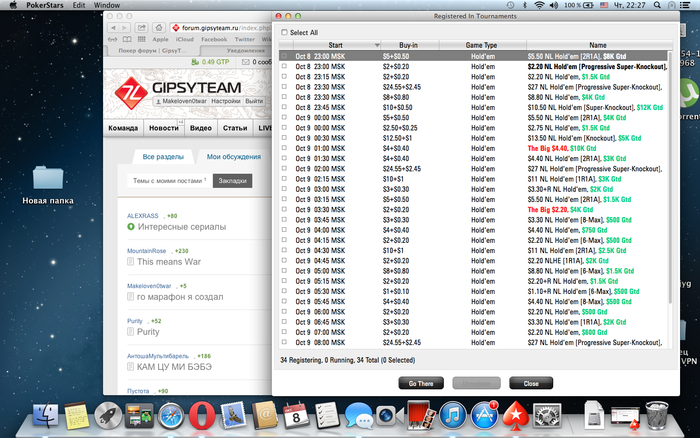
Task: Click GipsyTeam diamond logo in Safari
Action: click(x=131, y=93)
